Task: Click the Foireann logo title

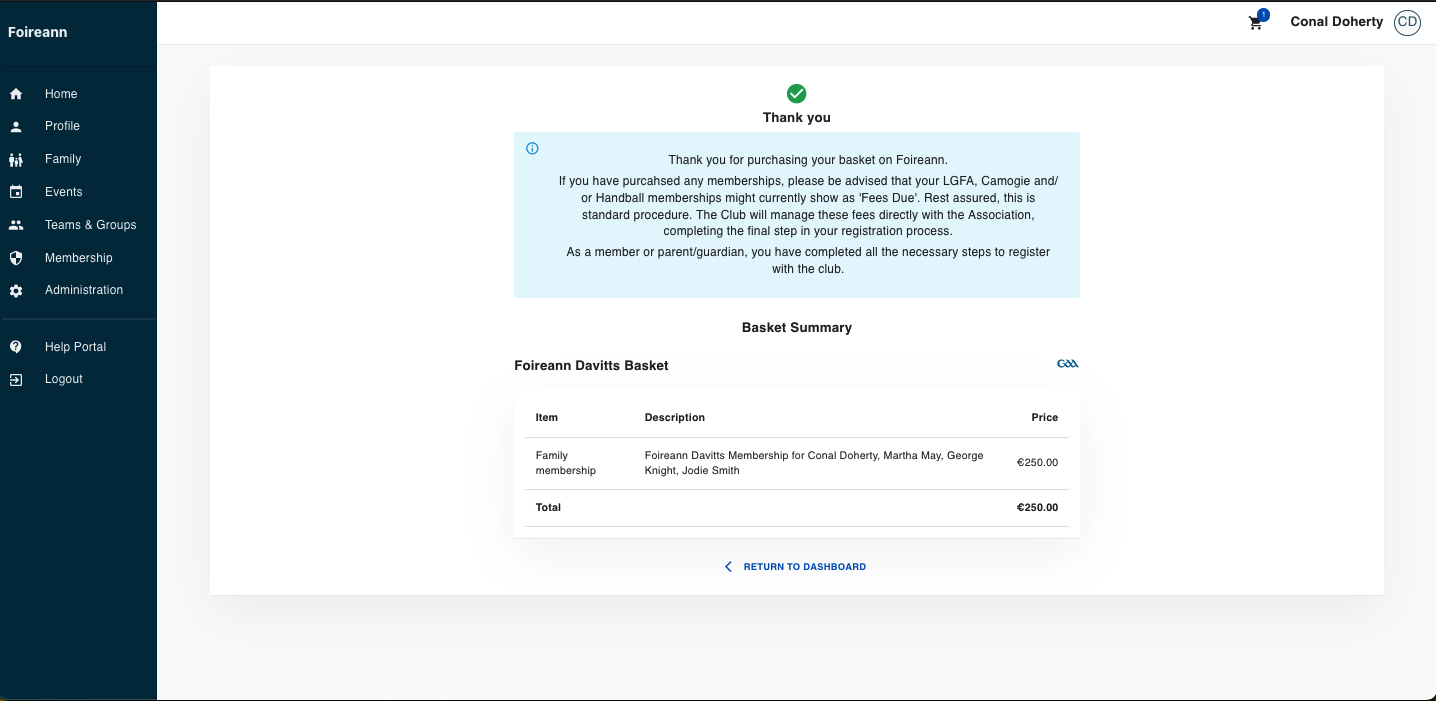Action: pos(38,32)
